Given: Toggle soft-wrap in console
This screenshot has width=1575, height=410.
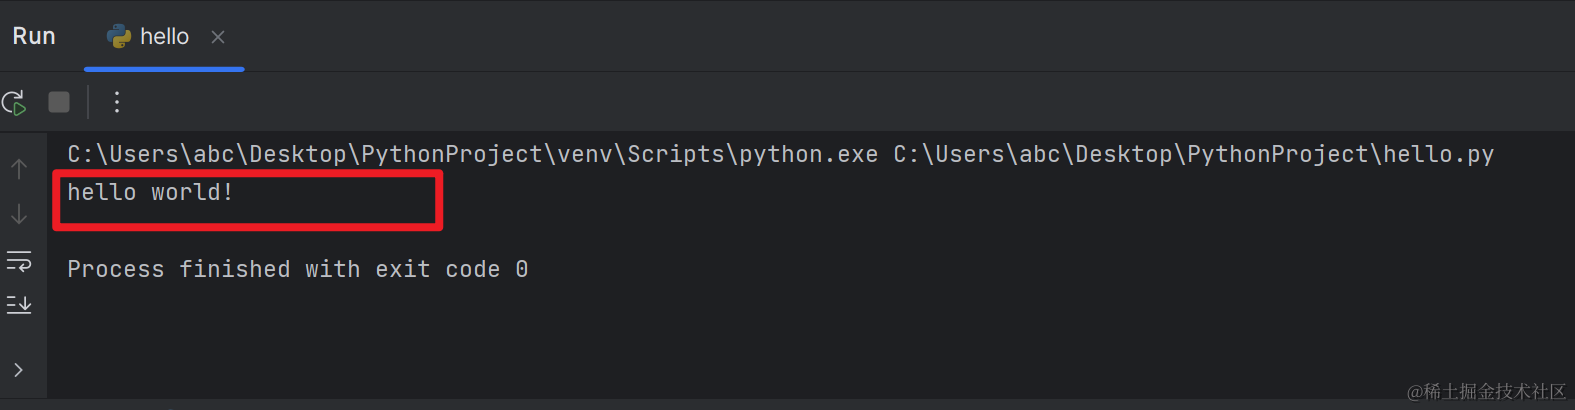Looking at the screenshot, I should click(19, 261).
